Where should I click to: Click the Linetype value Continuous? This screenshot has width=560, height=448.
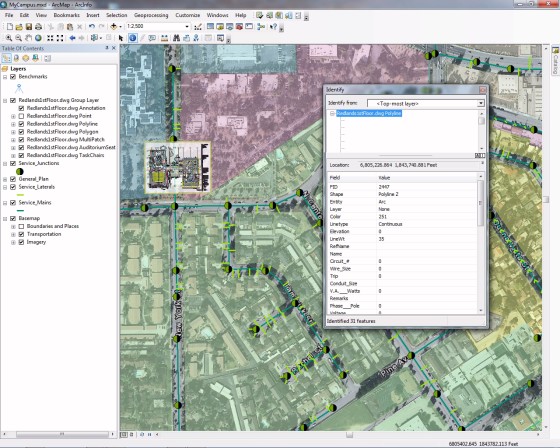pyautogui.click(x=390, y=224)
